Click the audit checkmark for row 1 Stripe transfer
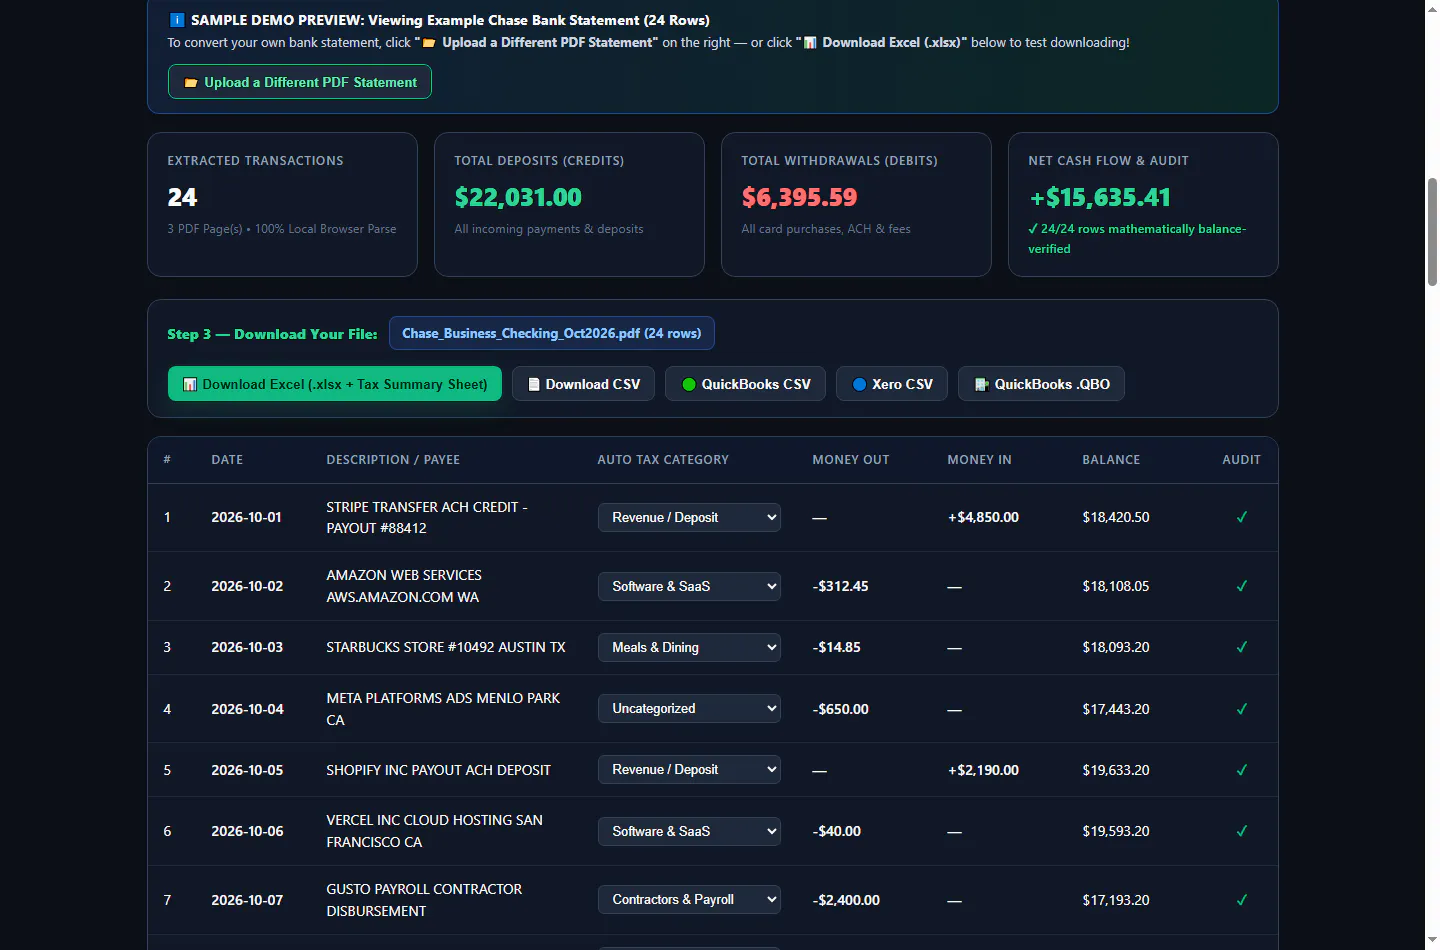This screenshot has height=950, width=1440. click(1242, 517)
